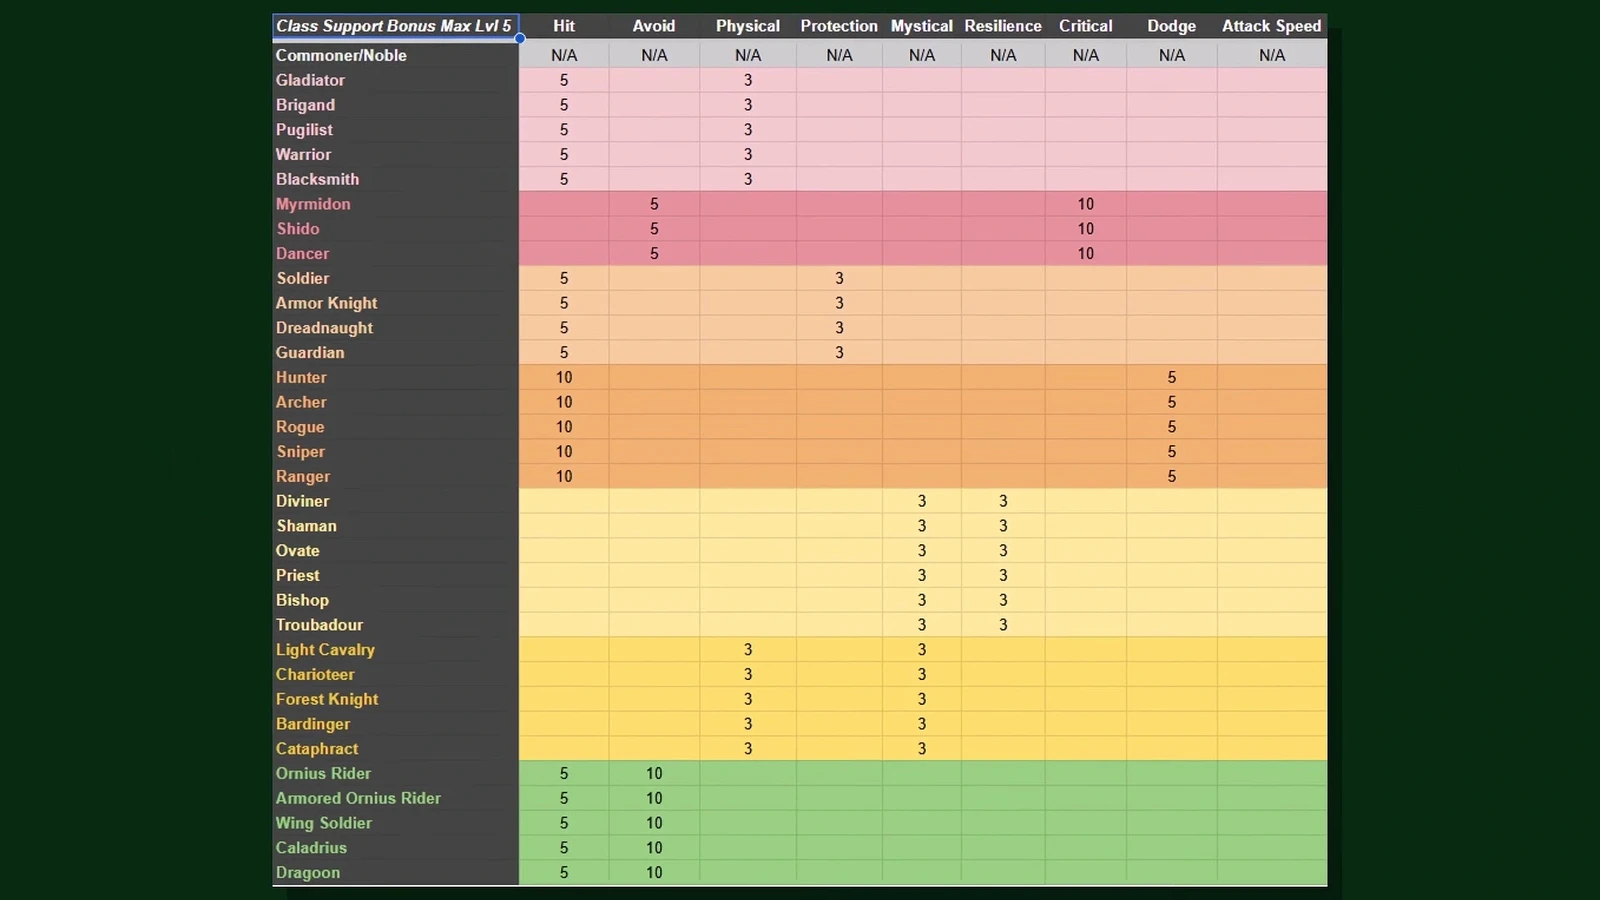
Task: Select the 'Class Support Bonus Max Lvl 5' header cell
Action: (x=395, y=26)
